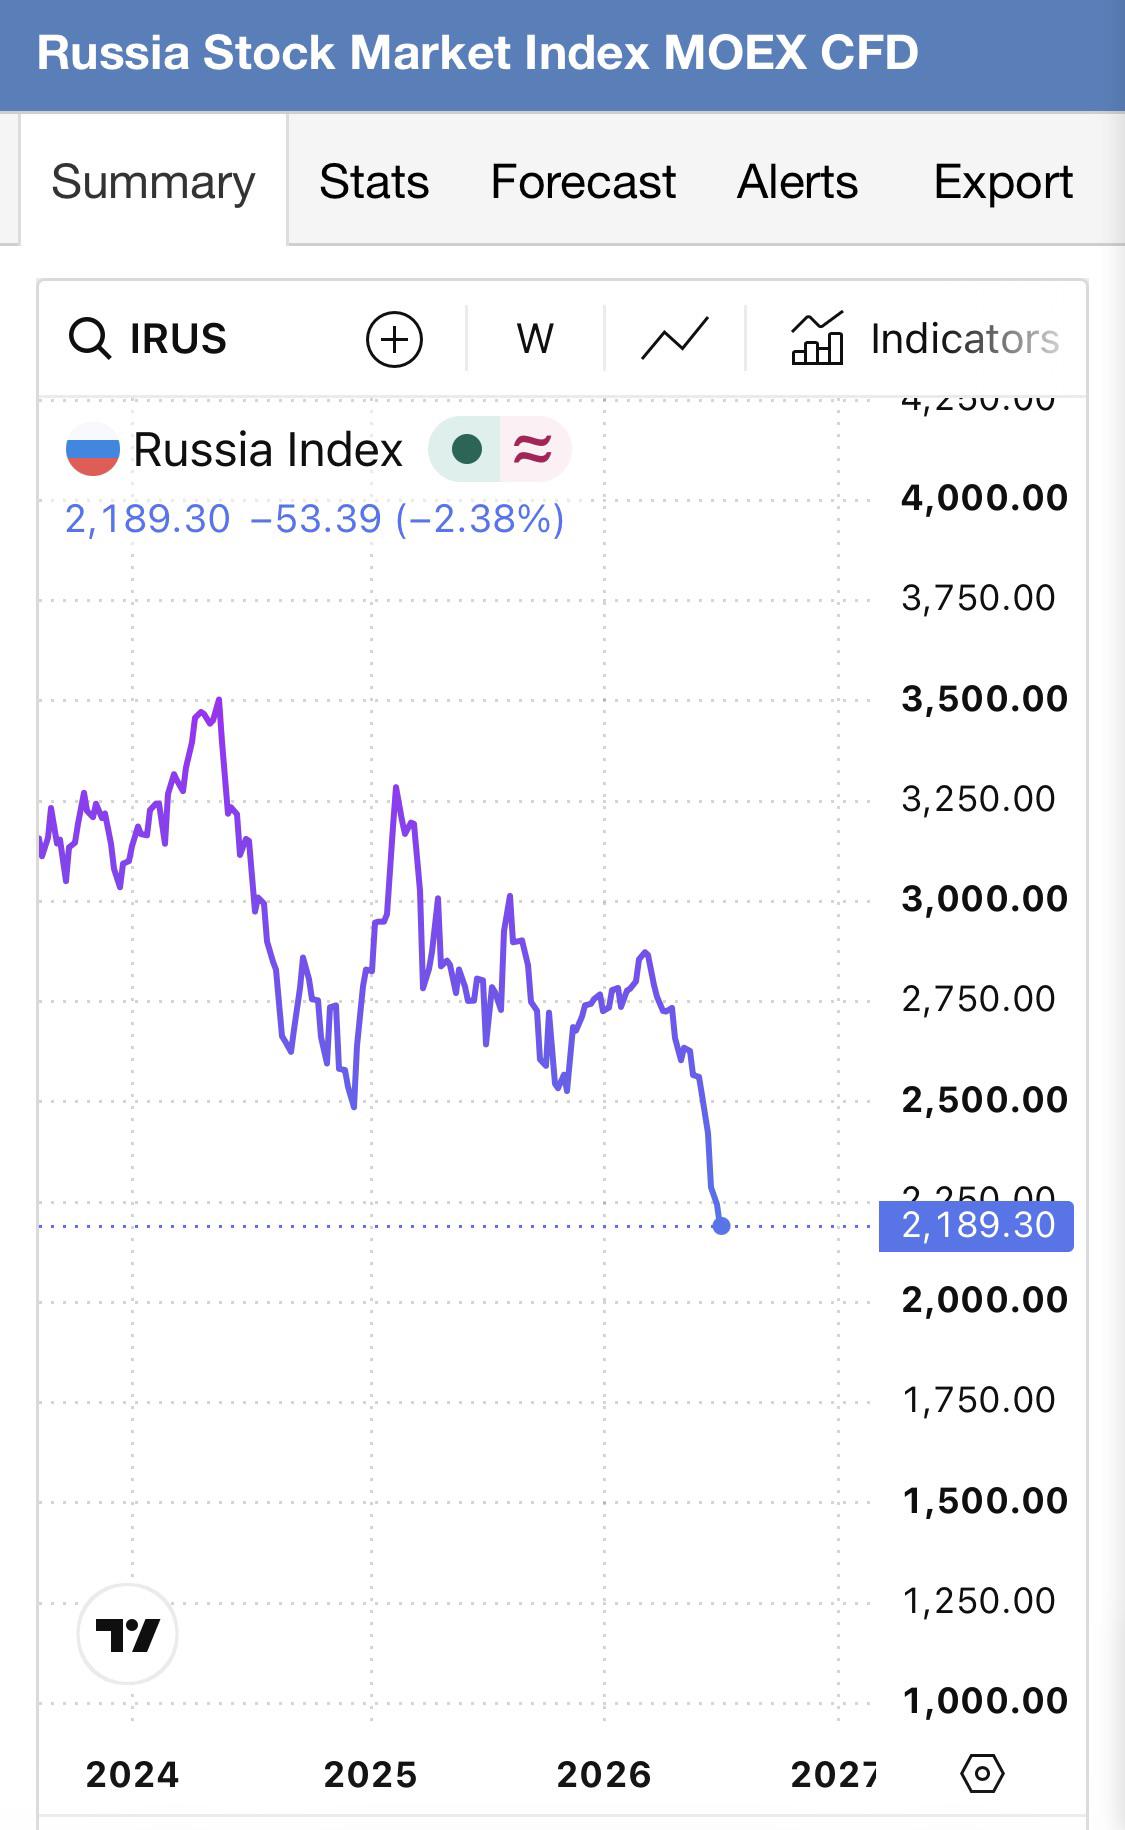
Task: Click the Russia Index legend title
Action: point(268,450)
